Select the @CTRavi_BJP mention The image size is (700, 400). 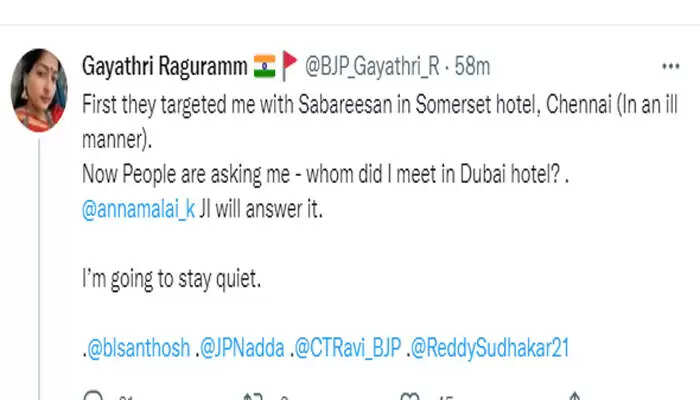coord(347,347)
